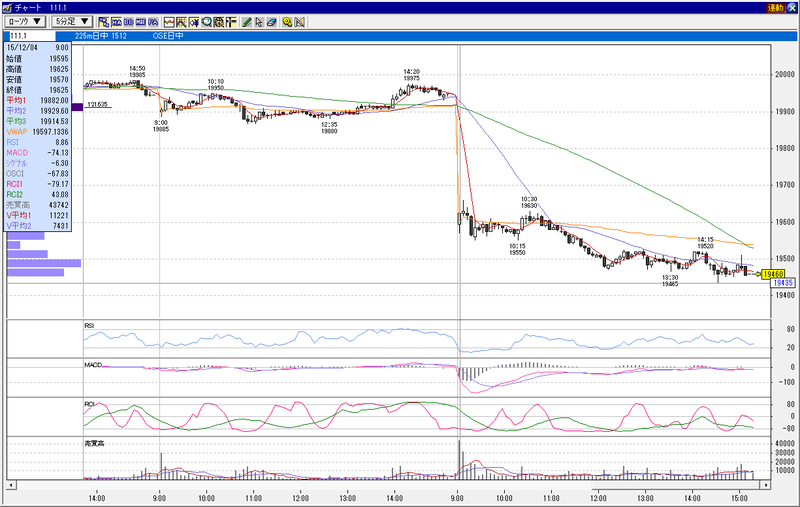Click the linked-boxes icon after 5分足
800x507 pixels.
(x=104, y=22)
